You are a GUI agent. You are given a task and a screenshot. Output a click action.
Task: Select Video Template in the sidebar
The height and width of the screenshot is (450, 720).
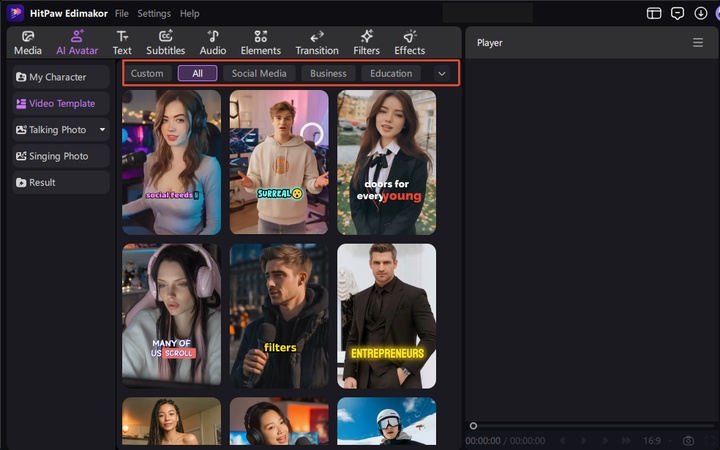[61, 103]
